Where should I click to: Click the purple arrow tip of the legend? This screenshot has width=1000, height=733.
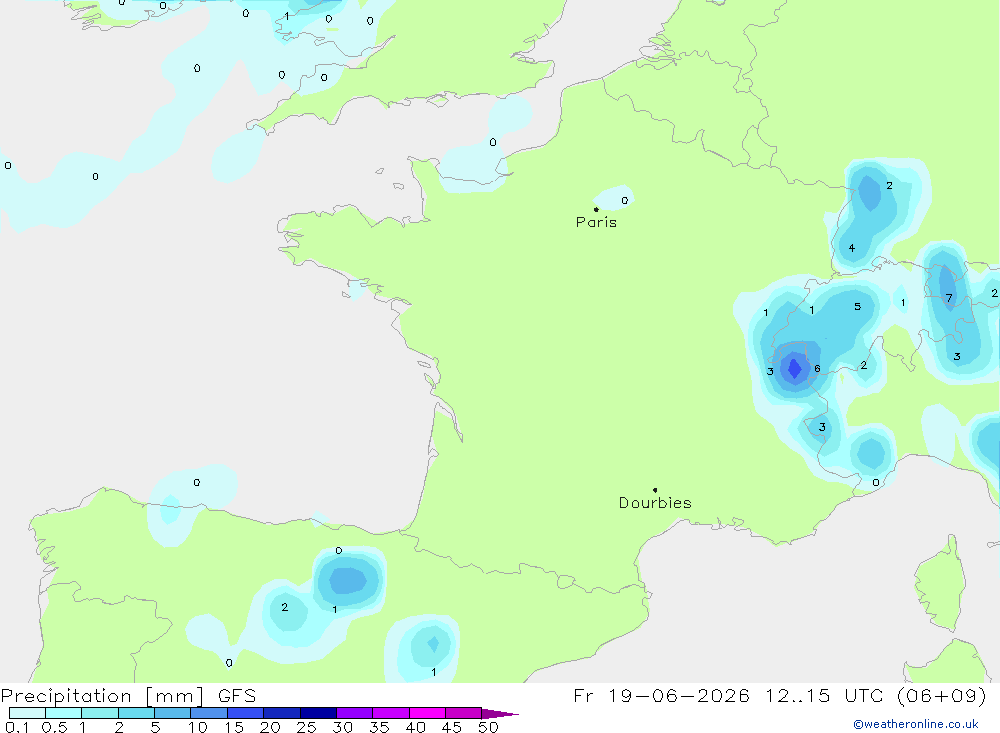(500, 713)
